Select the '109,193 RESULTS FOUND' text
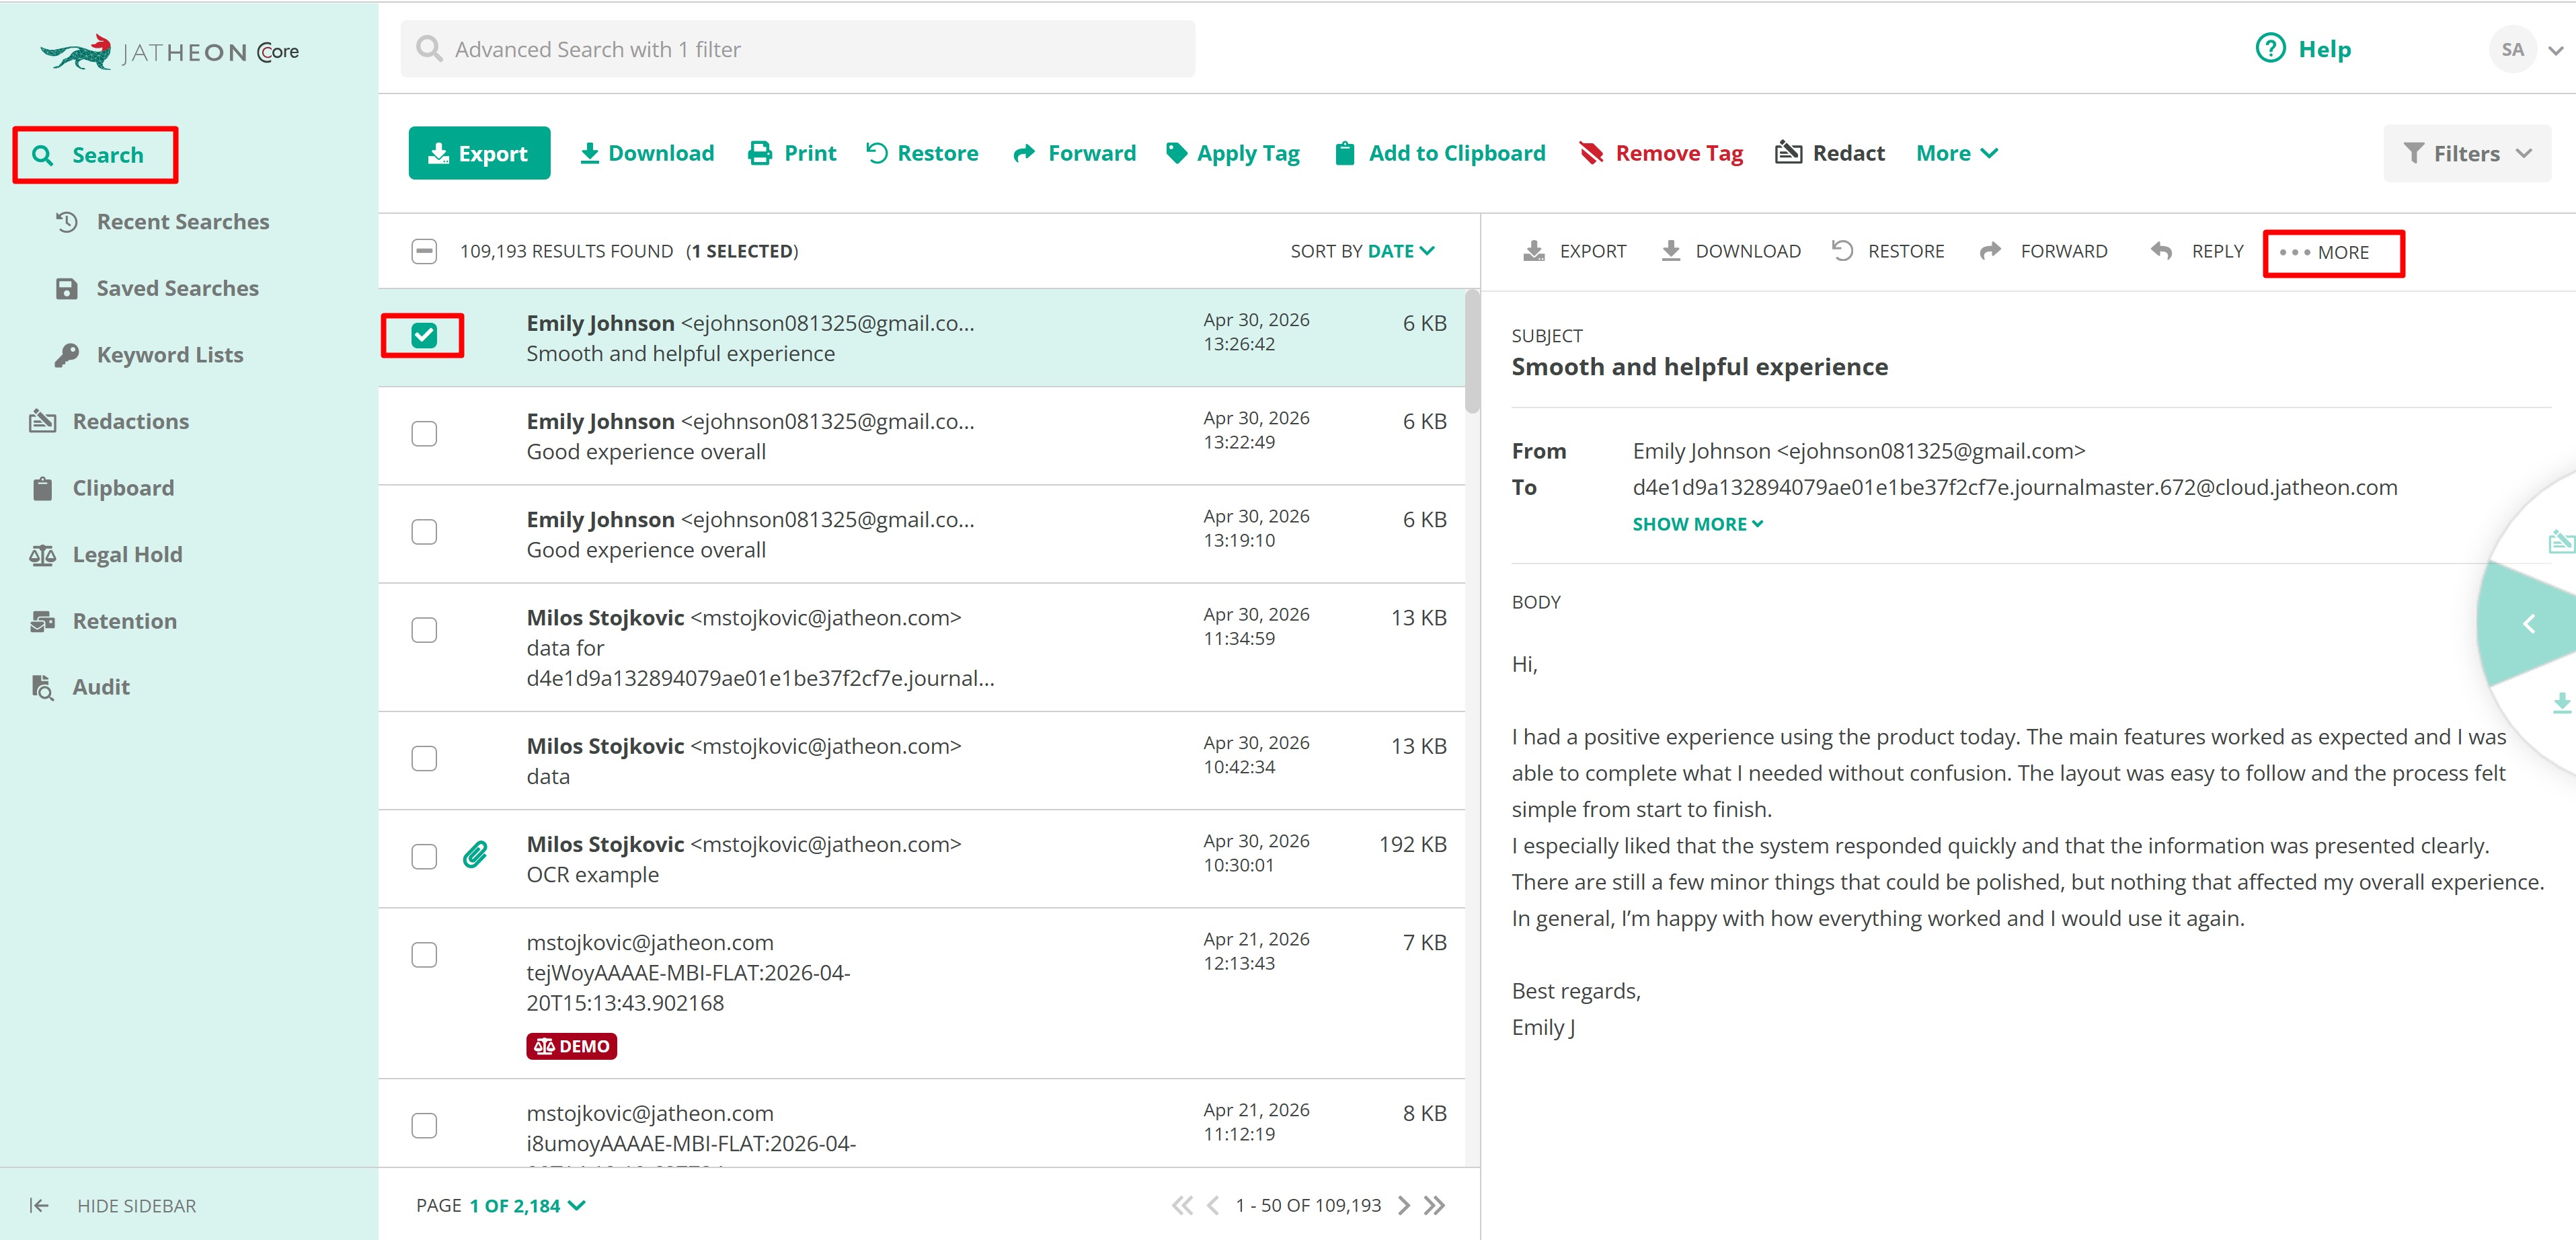Image resolution: width=2576 pixels, height=1240 pixels. (x=566, y=251)
